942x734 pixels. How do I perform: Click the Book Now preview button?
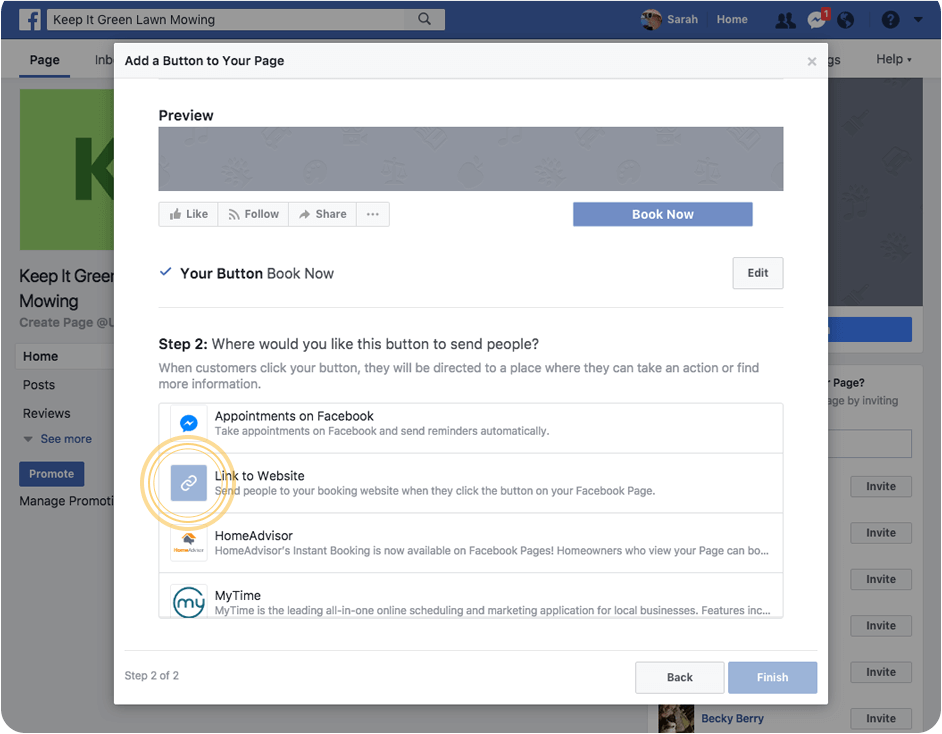[x=663, y=214]
